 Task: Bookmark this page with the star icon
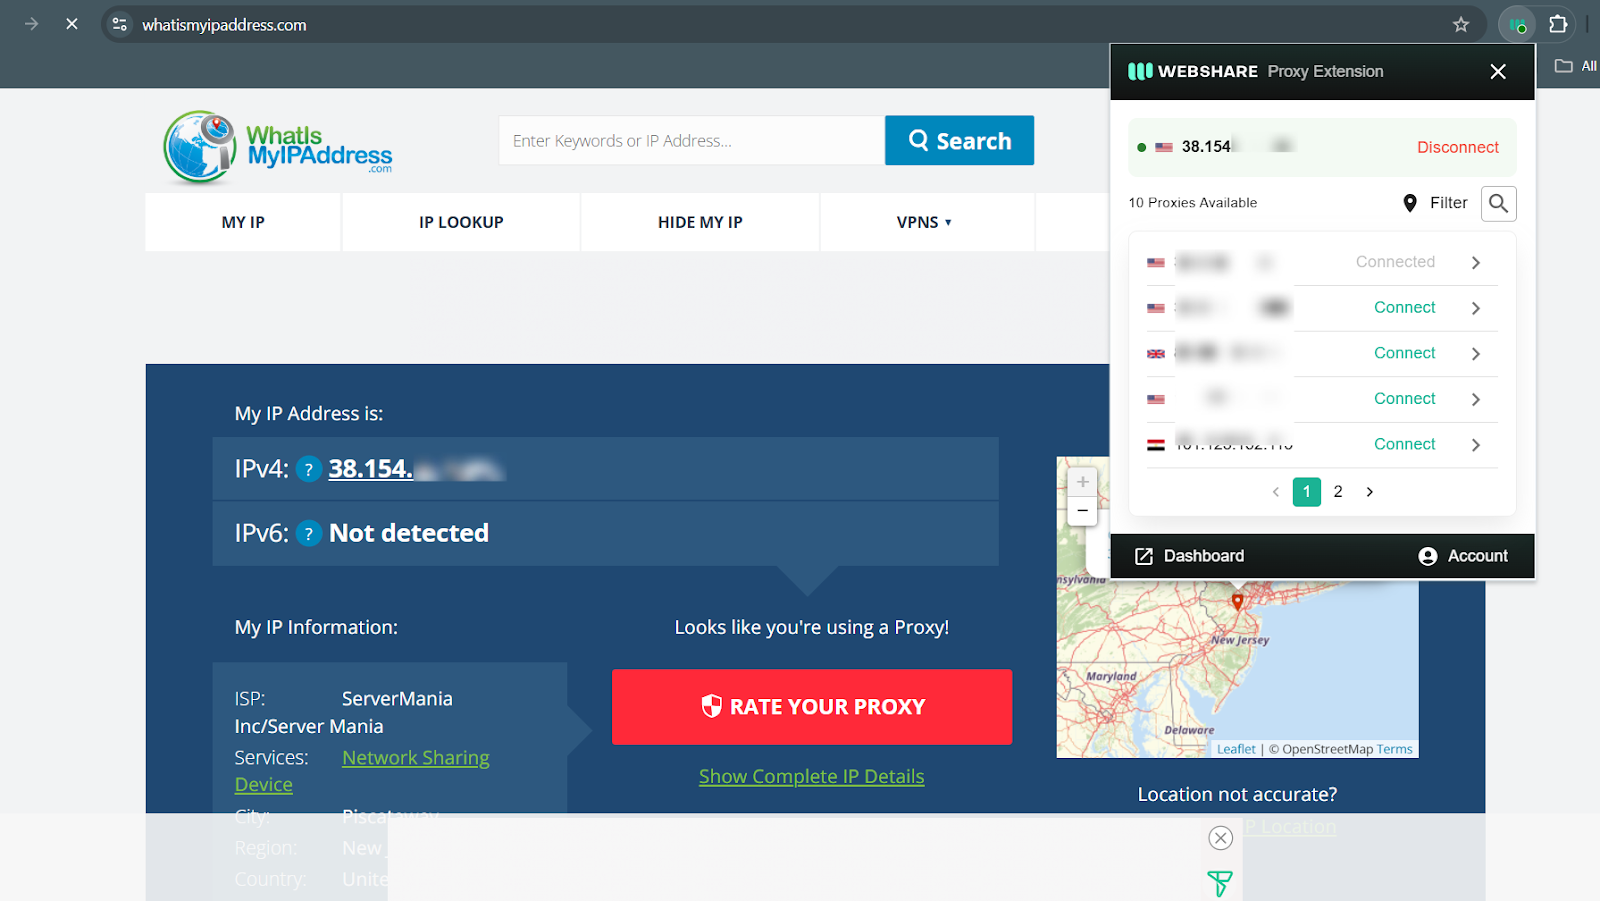tap(1461, 24)
